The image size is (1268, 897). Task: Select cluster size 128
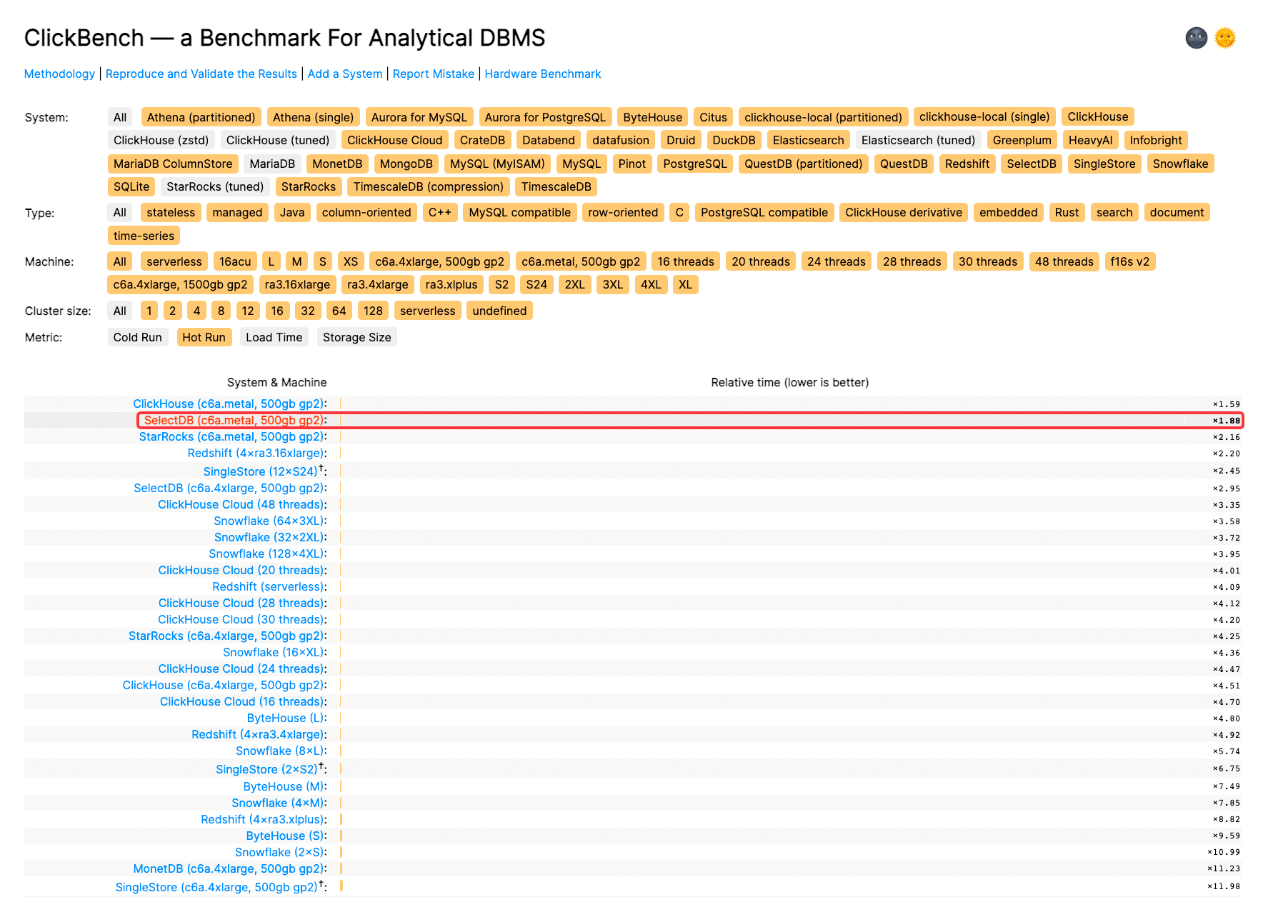(373, 311)
